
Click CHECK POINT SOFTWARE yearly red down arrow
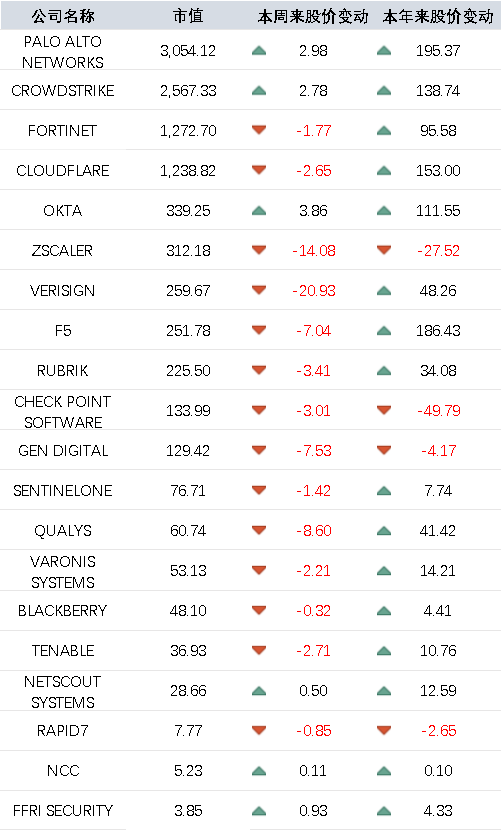(x=384, y=410)
